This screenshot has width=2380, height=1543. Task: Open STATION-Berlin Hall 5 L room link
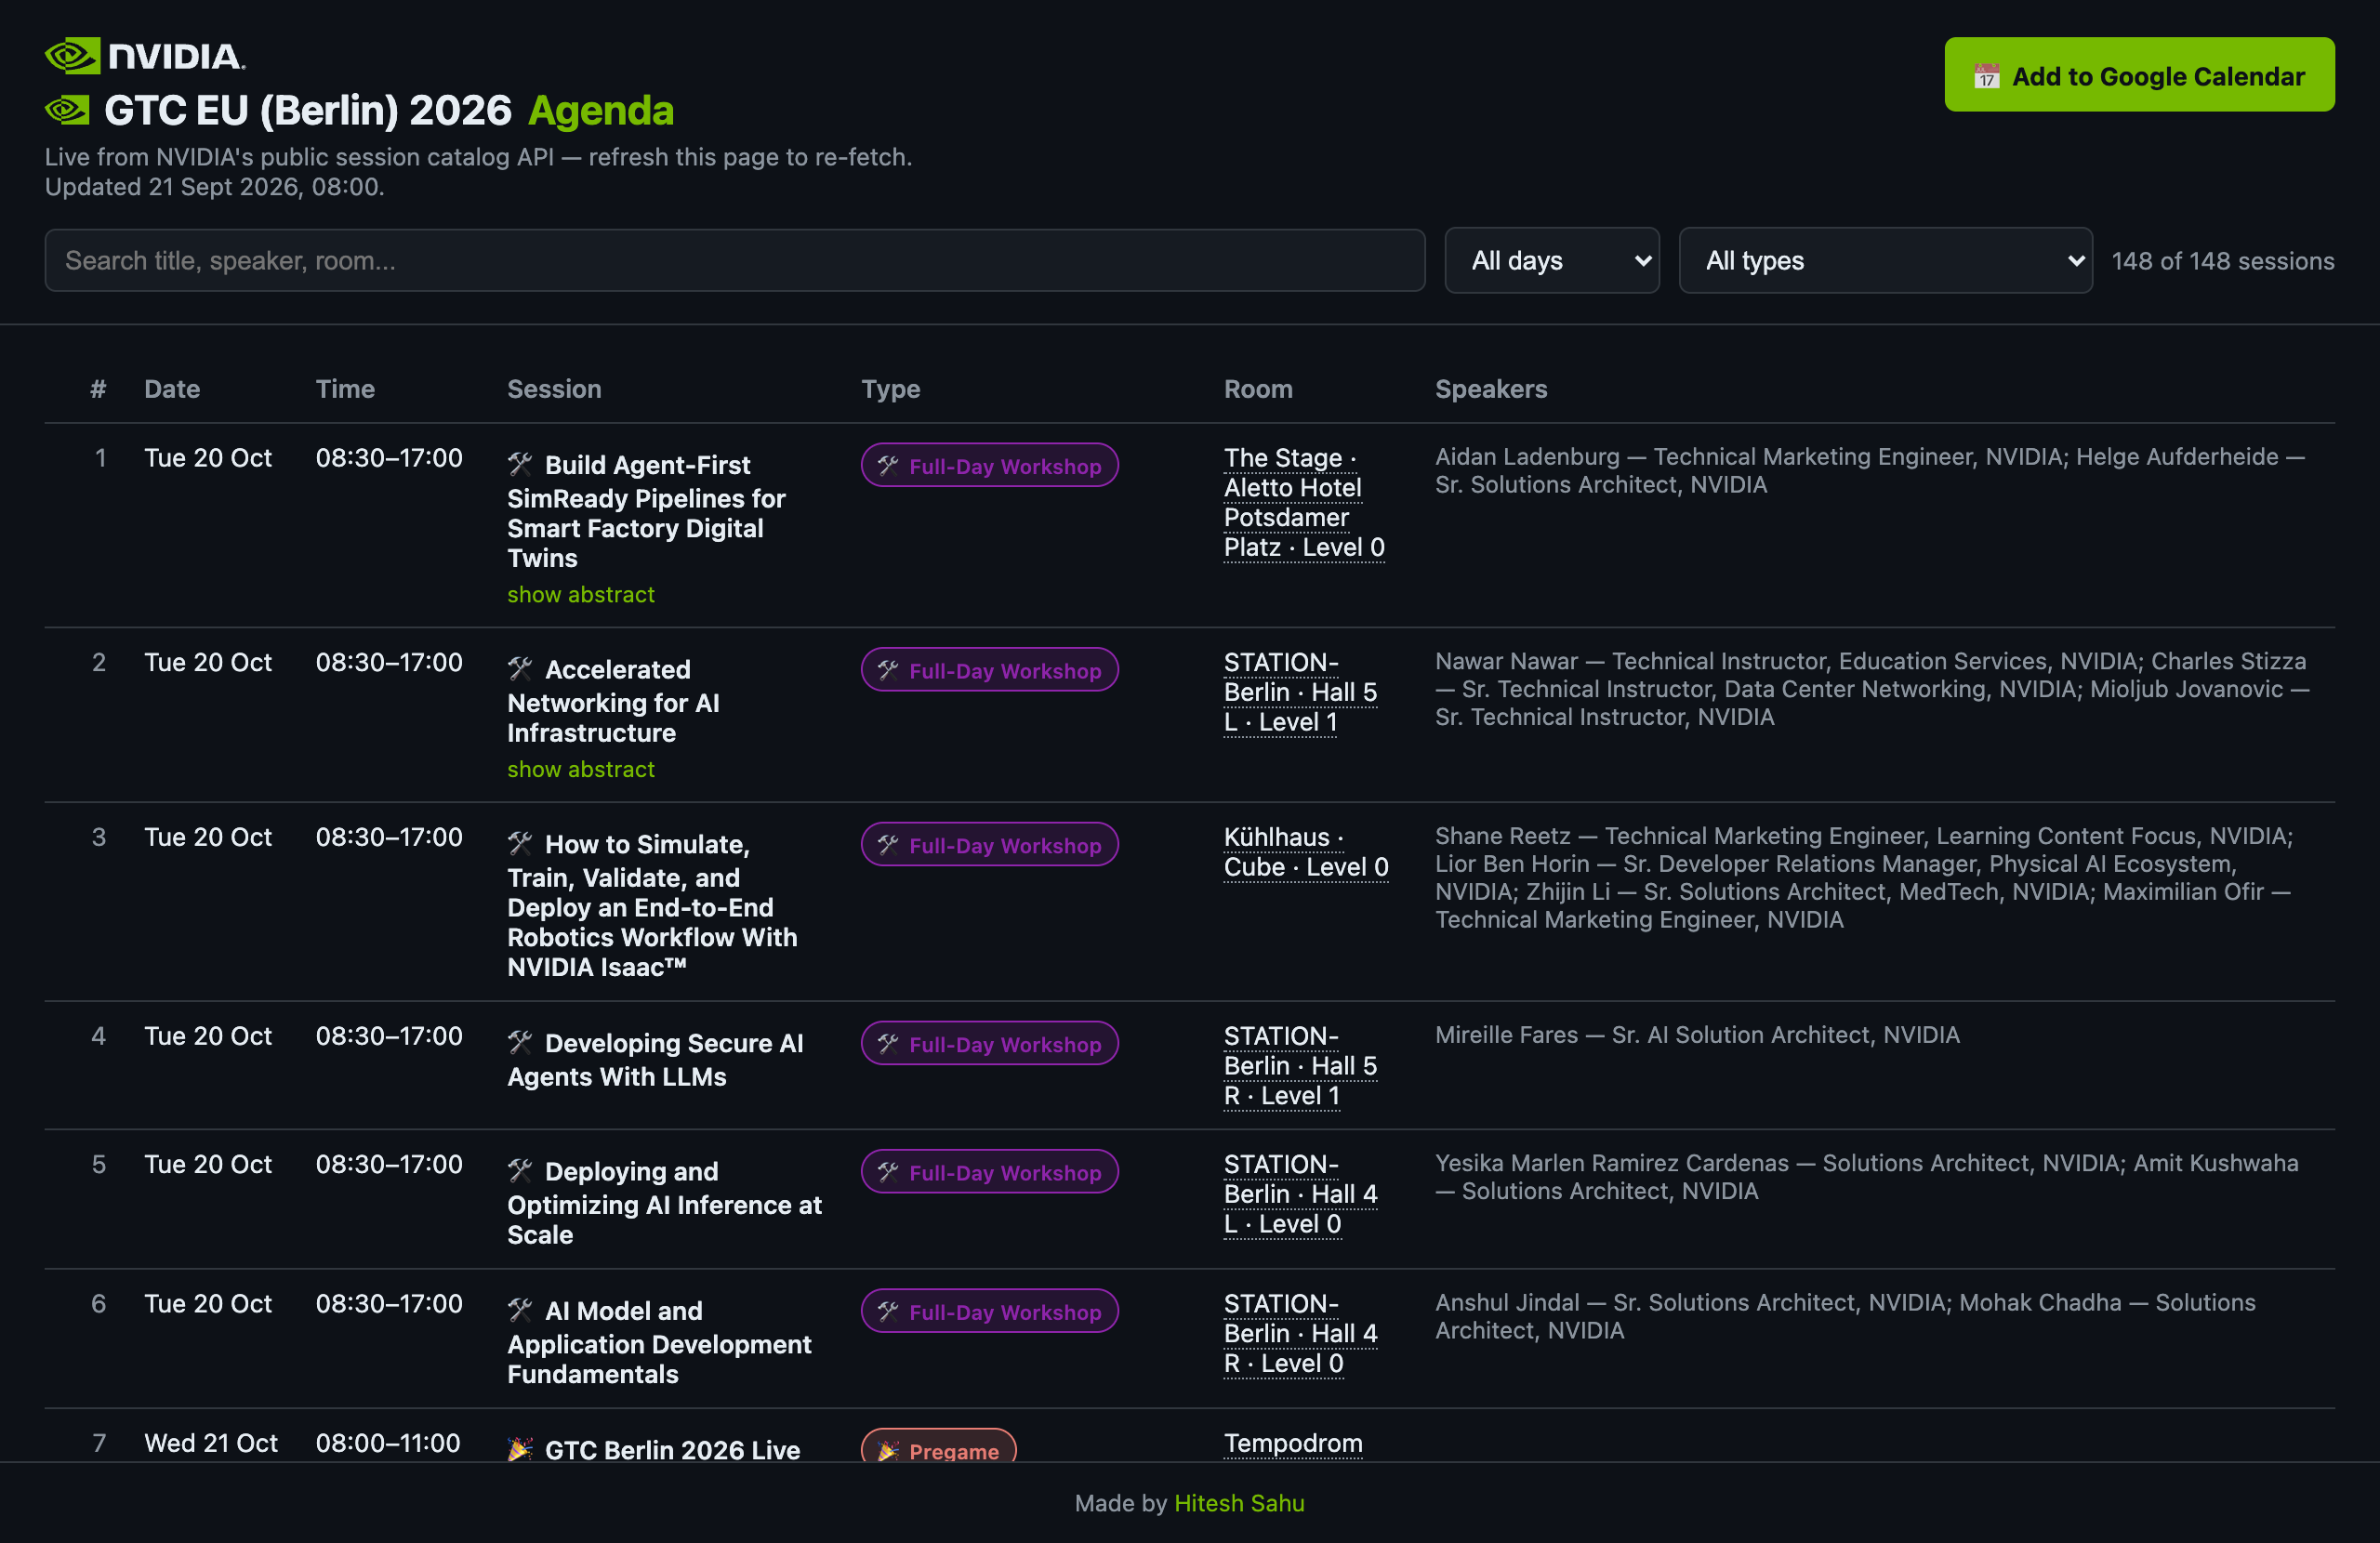coord(1300,693)
